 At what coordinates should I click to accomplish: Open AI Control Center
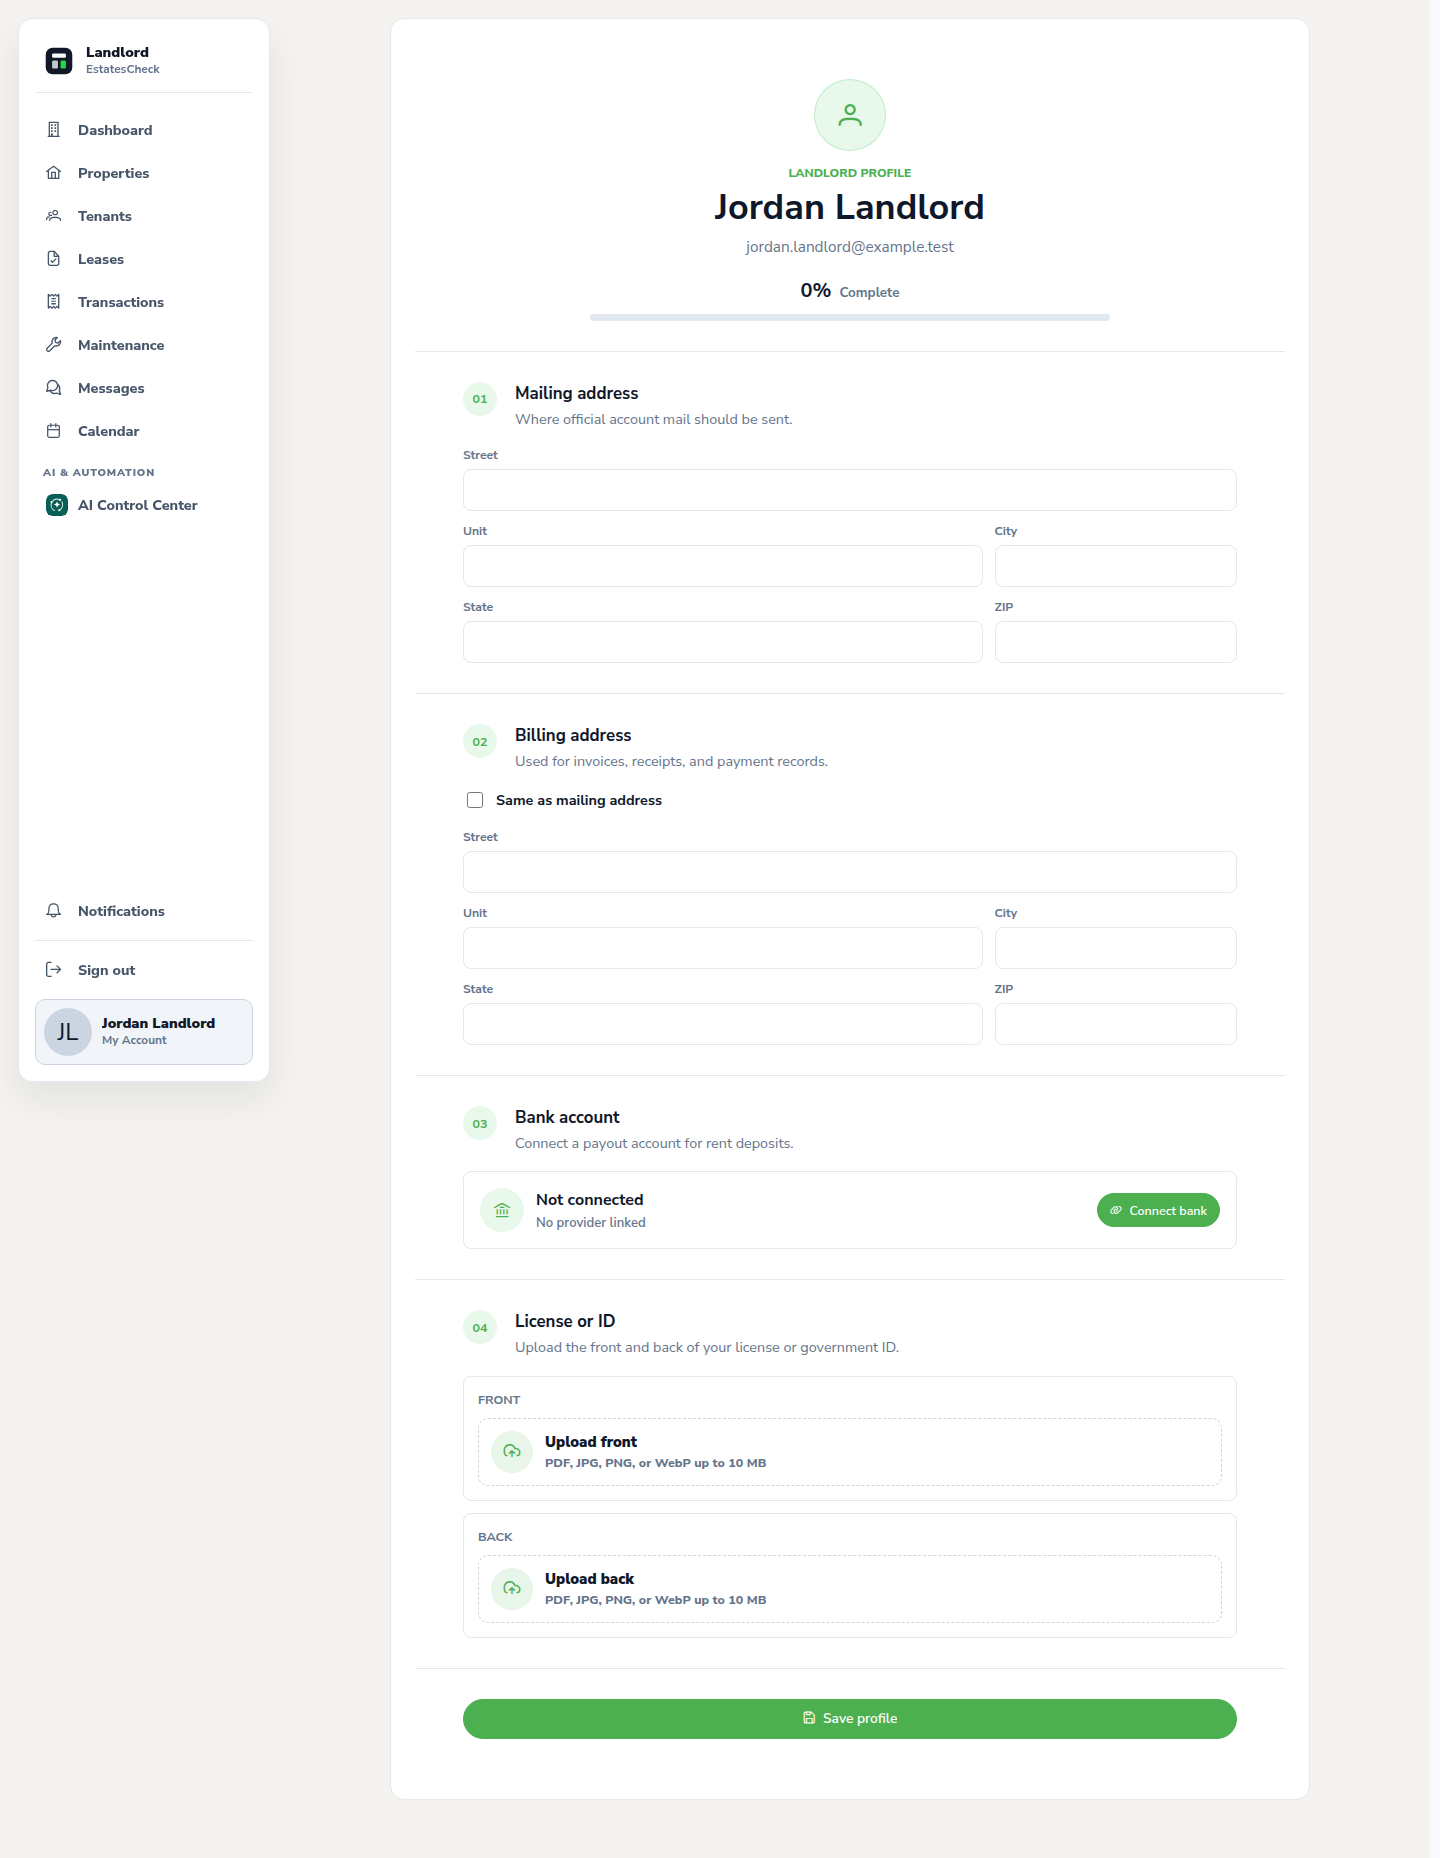point(144,505)
